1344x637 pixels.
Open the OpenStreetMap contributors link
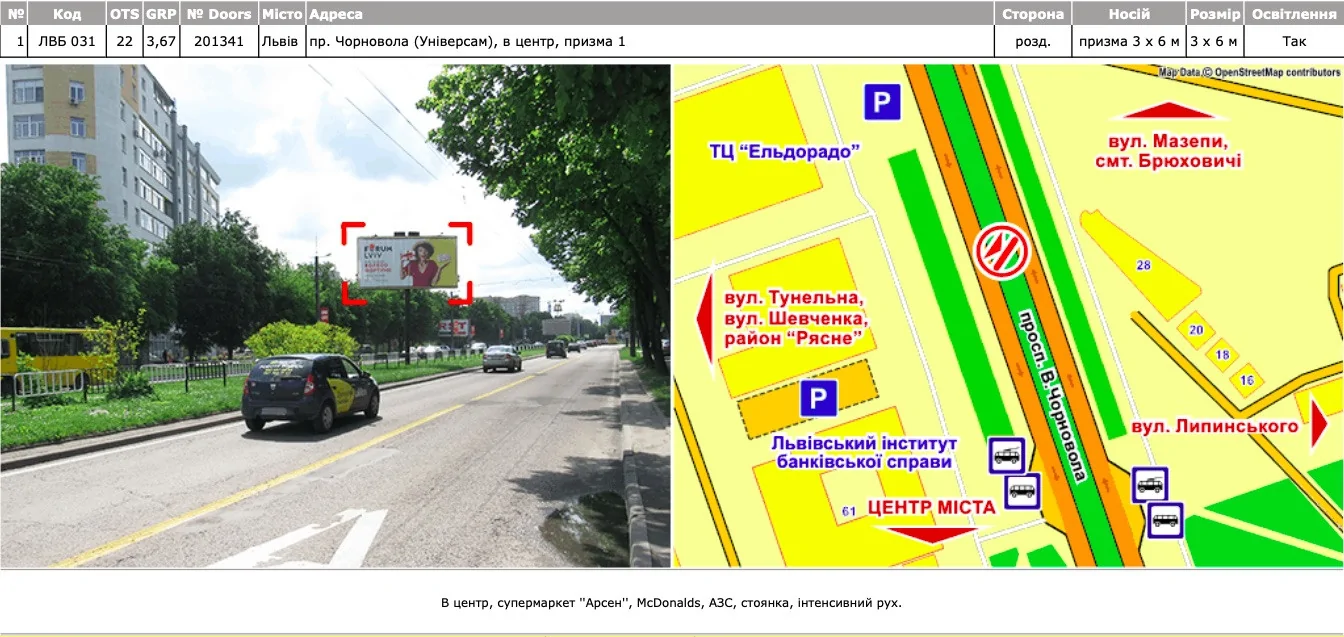click(1276, 72)
